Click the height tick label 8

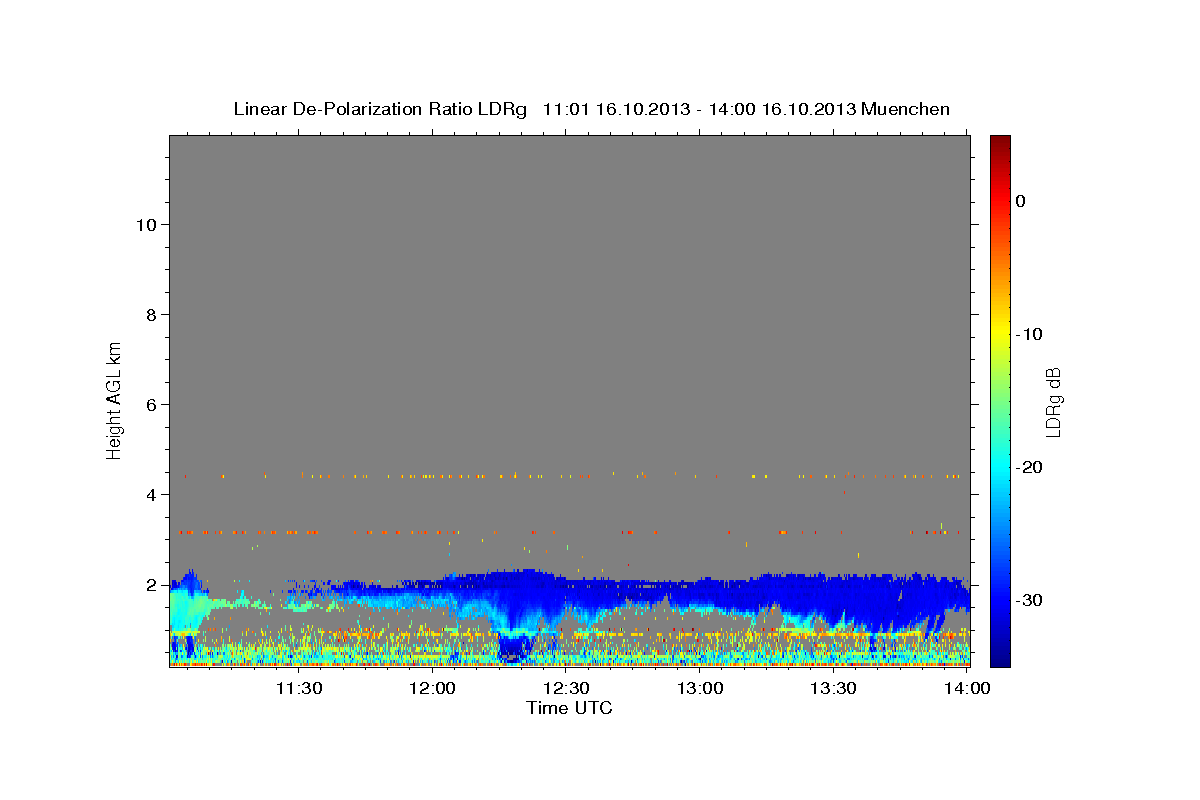150,314
